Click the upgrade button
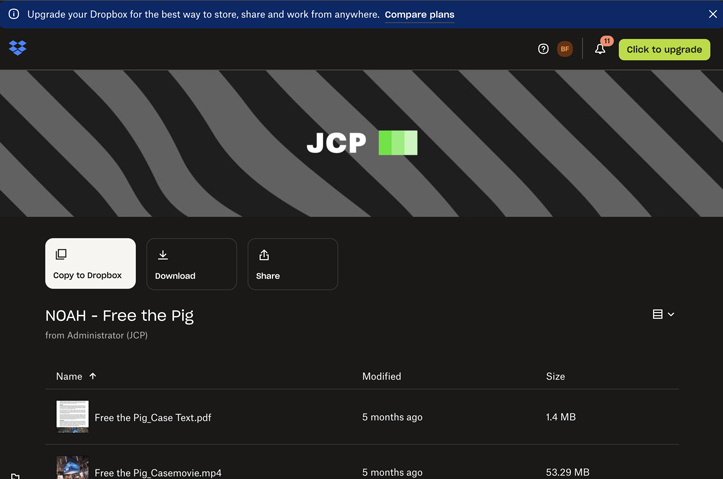 coord(664,49)
